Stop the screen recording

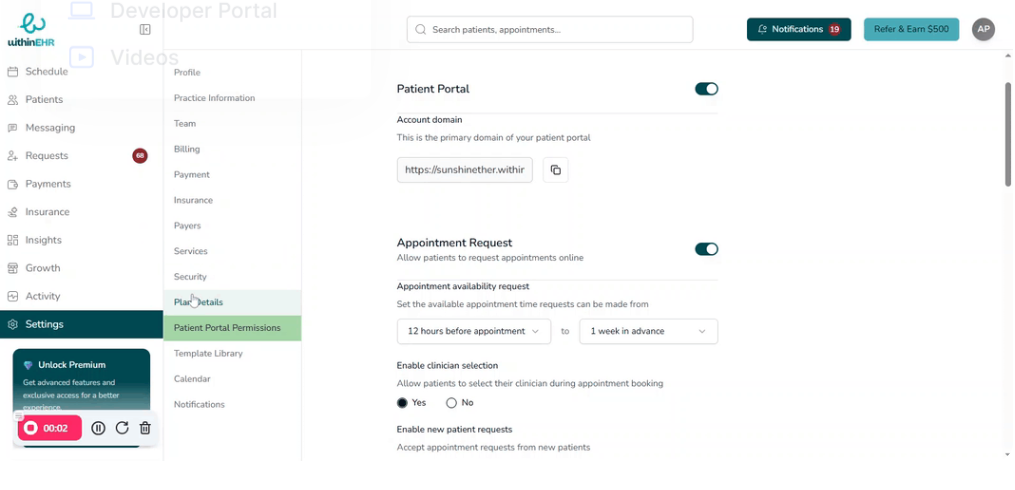[49, 428]
